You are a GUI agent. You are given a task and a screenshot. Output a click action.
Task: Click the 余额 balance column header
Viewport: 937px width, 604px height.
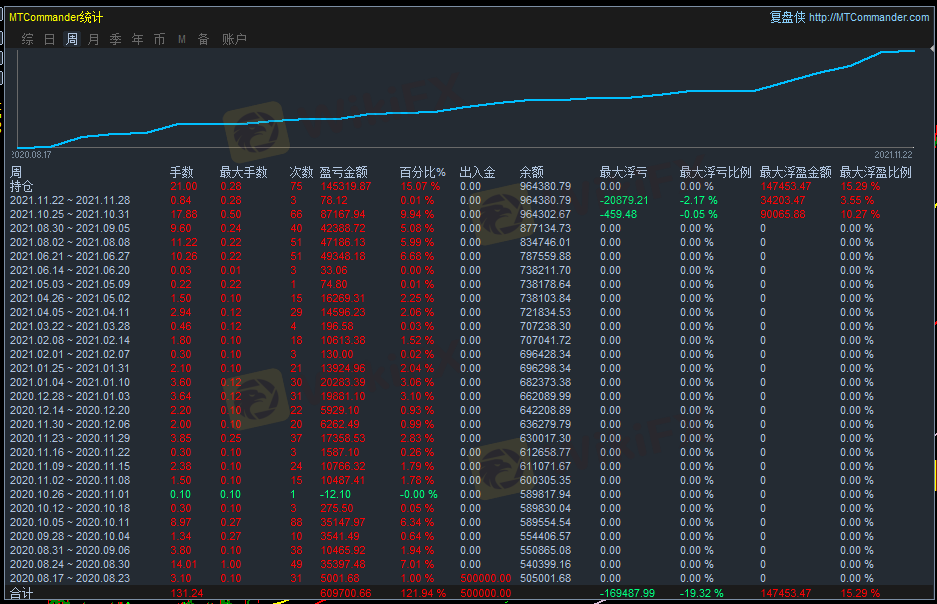click(532, 172)
